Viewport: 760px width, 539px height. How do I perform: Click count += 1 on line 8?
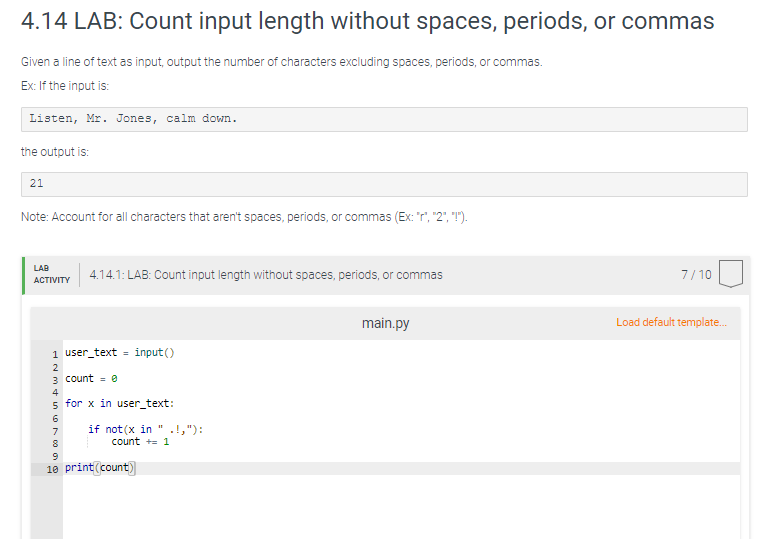(x=140, y=442)
